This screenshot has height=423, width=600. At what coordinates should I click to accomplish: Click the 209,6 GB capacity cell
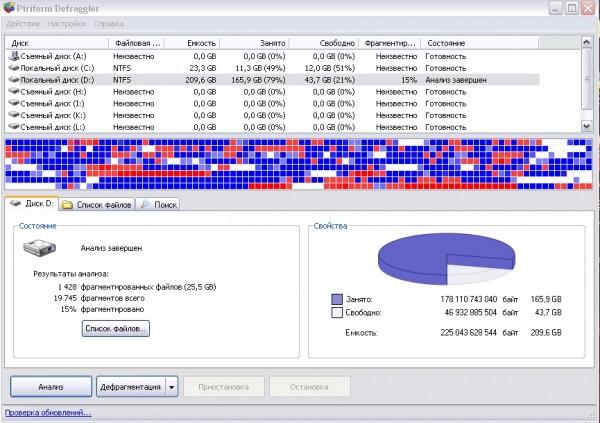tap(201, 80)
